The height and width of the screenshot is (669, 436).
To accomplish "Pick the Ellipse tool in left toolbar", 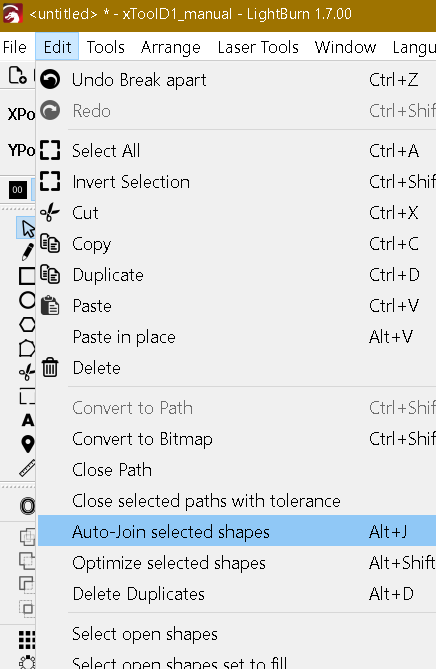I will pos(27,300).
